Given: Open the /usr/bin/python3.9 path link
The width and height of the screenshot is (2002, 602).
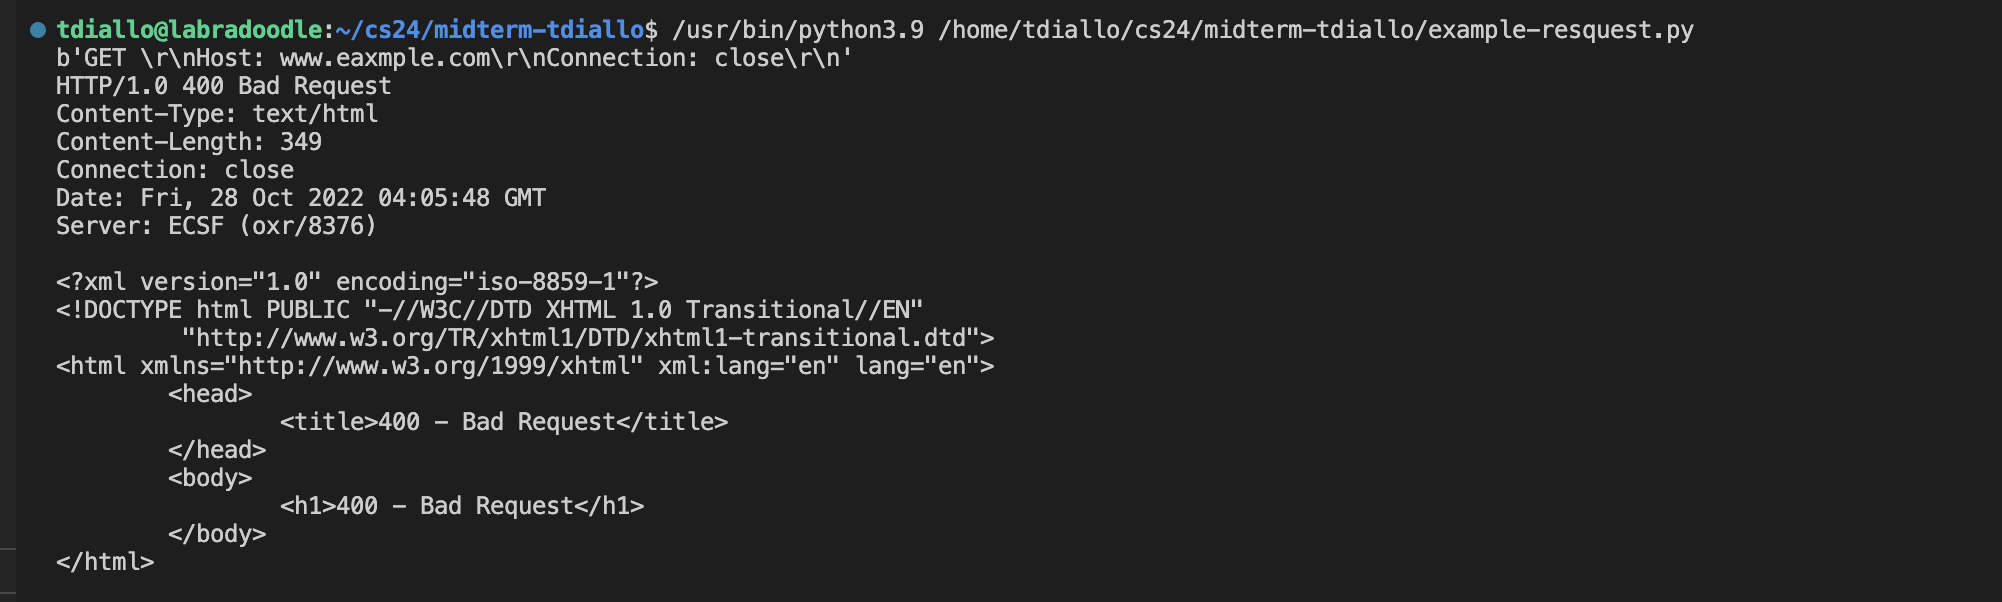Looking at the screenshot, I should click(797, 30).
